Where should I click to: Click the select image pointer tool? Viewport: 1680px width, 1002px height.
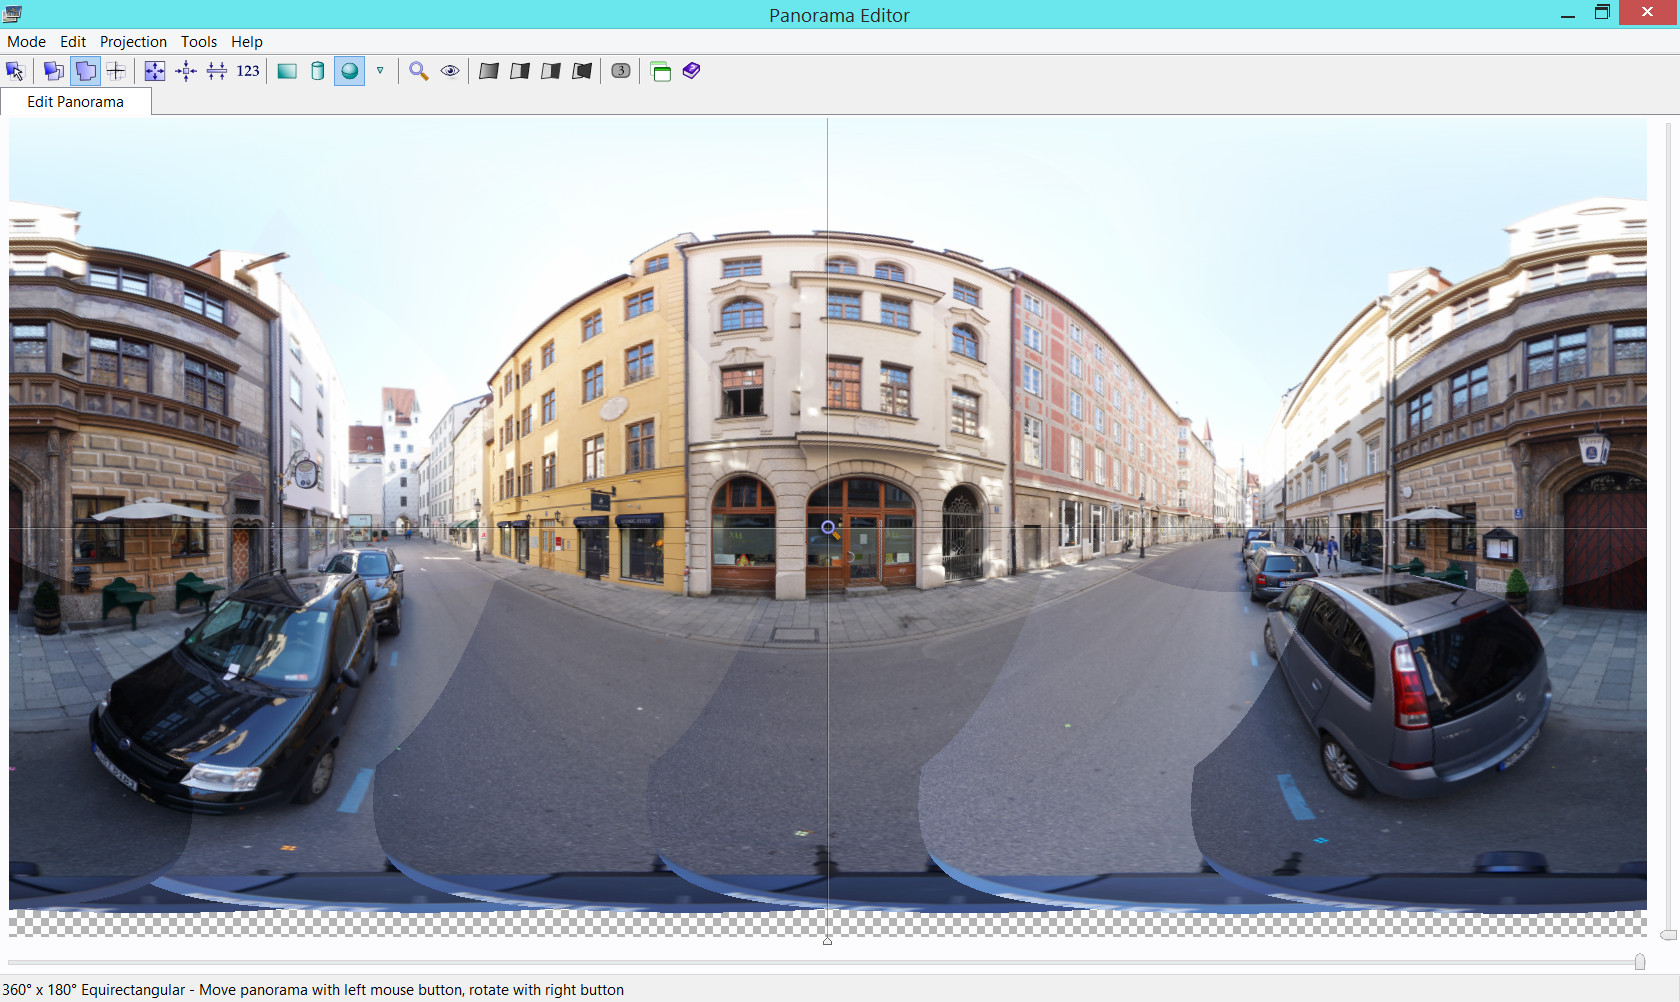(x=15, y=71)
